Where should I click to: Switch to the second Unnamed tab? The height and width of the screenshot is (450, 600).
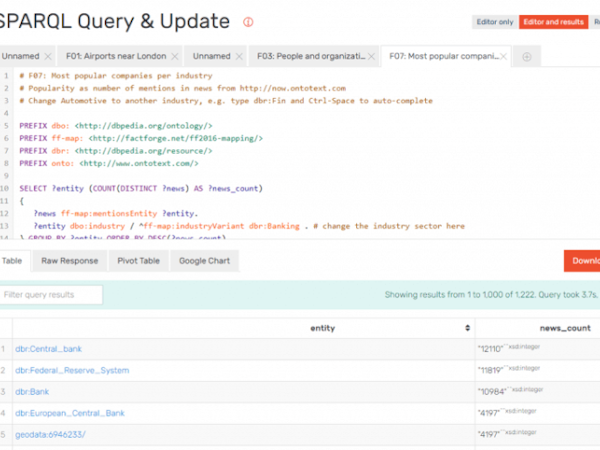(212, 56)
